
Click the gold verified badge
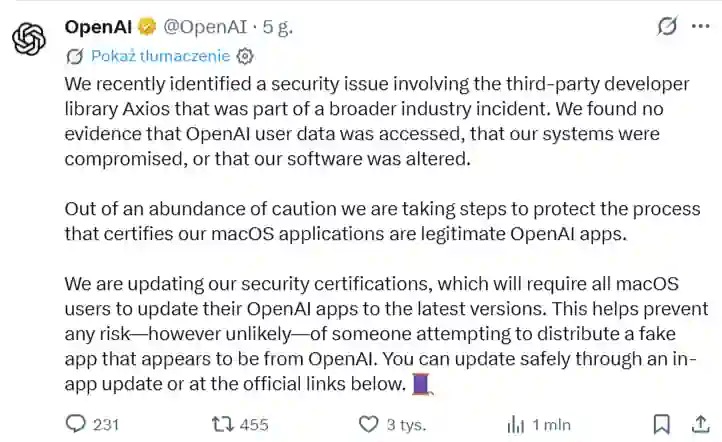click(147, 27)
